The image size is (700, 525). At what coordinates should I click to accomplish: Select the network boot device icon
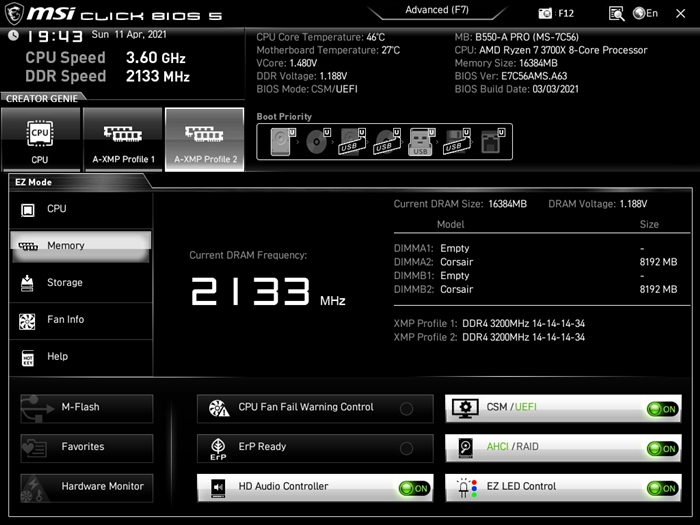492,142
